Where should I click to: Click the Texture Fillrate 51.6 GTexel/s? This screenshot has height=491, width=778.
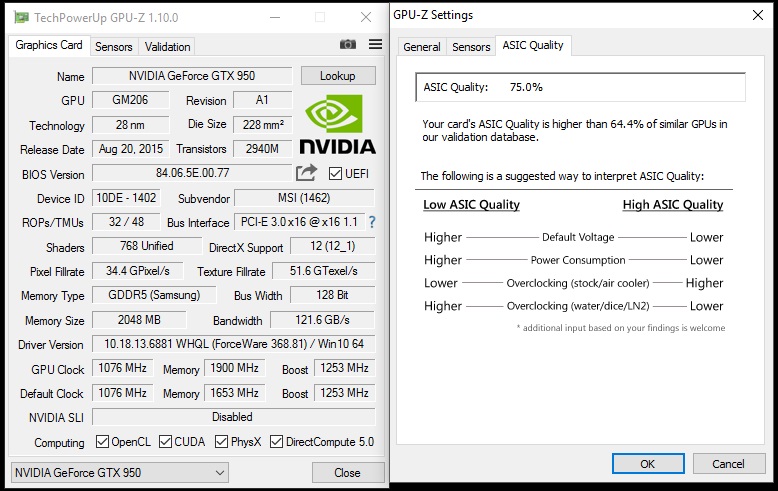point(324,271)
